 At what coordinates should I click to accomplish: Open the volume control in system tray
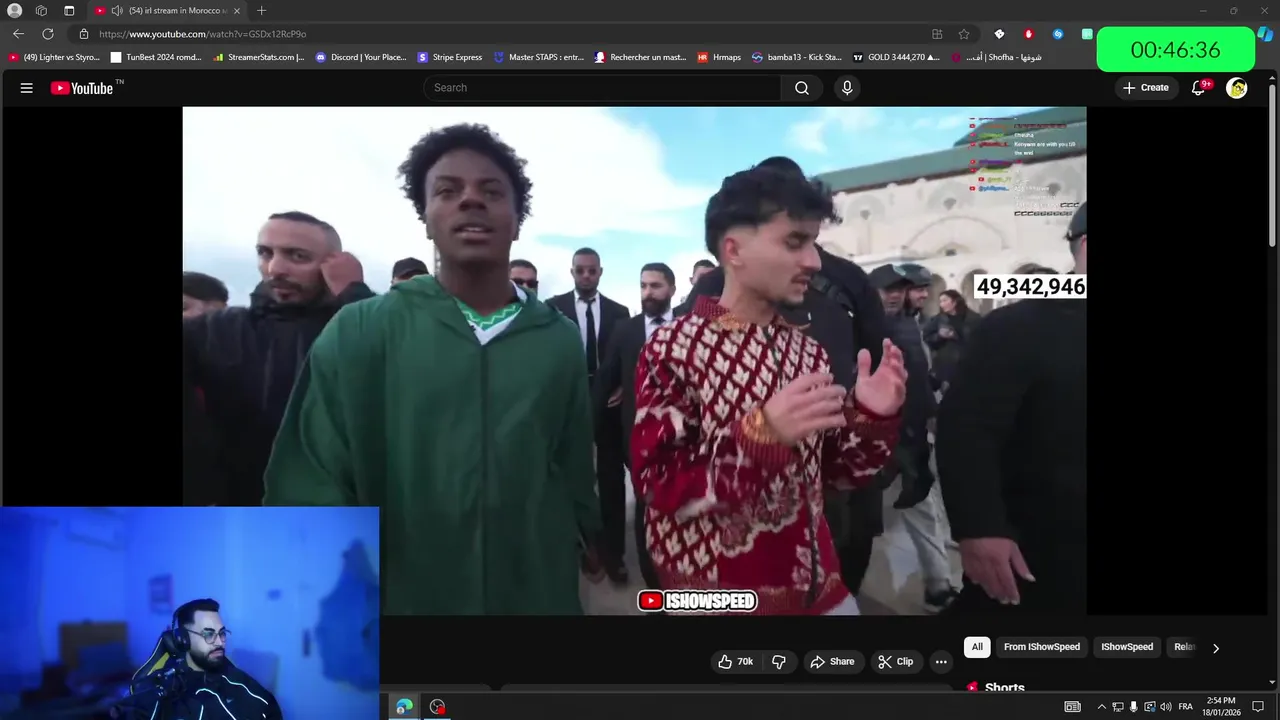tap(1166, 707)
